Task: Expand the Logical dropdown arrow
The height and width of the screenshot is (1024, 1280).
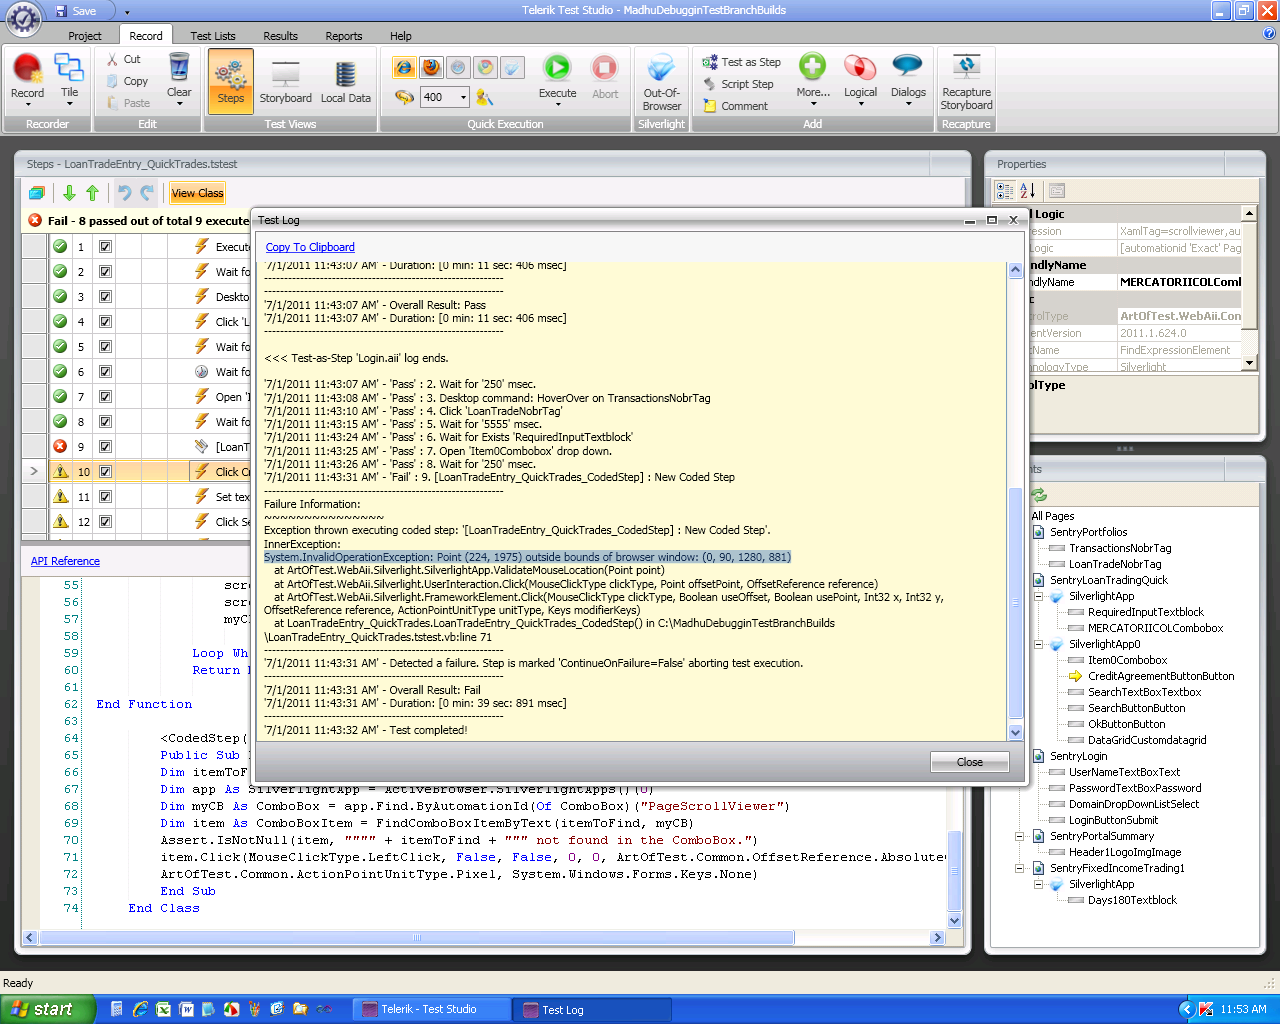Action: coord(860,104)
